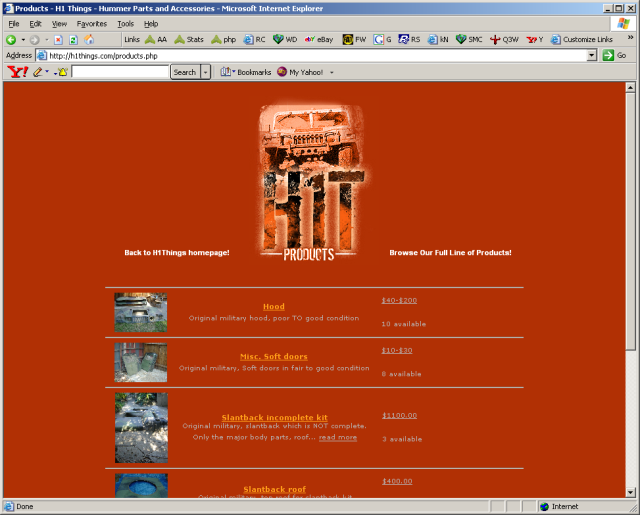Open the Tools menu
Screen dimensions: 640x515
tap(125, 24)
